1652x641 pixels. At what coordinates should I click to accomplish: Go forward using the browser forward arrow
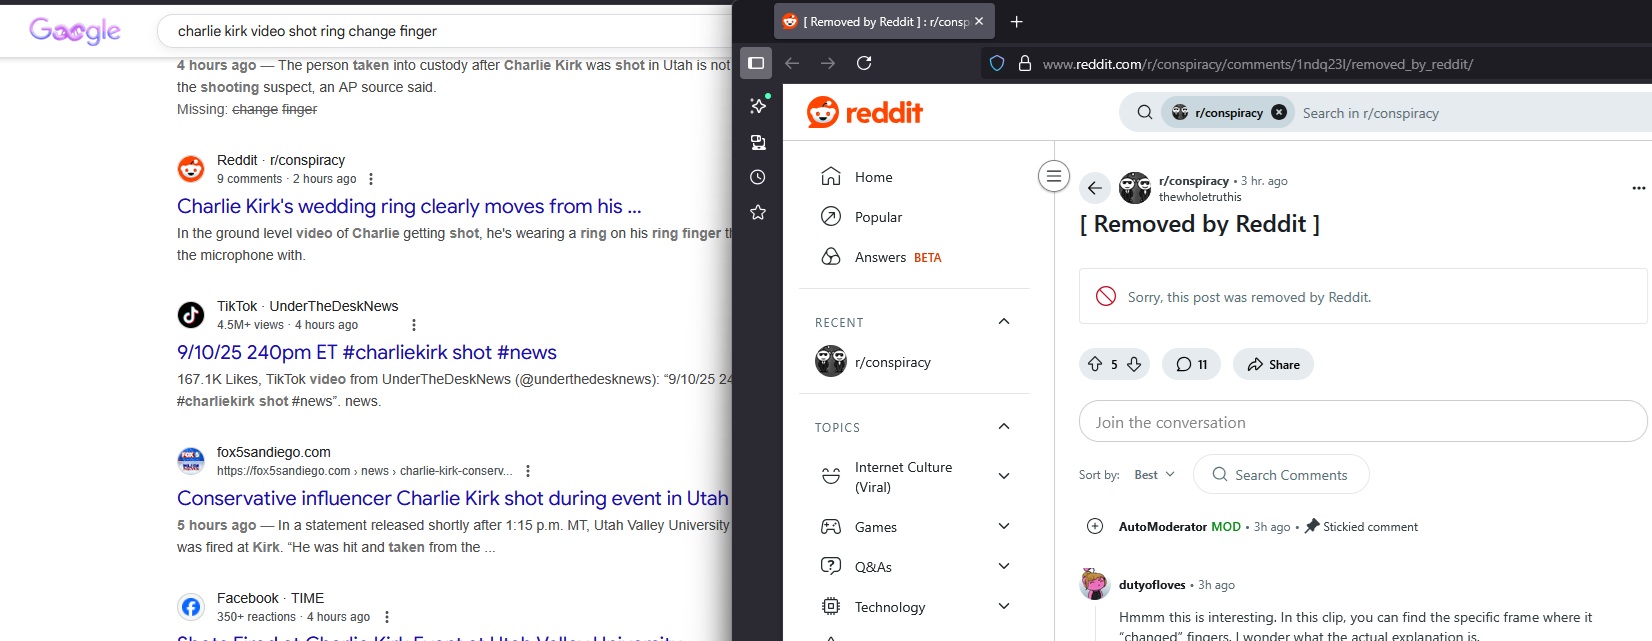[x=828, y=63]
